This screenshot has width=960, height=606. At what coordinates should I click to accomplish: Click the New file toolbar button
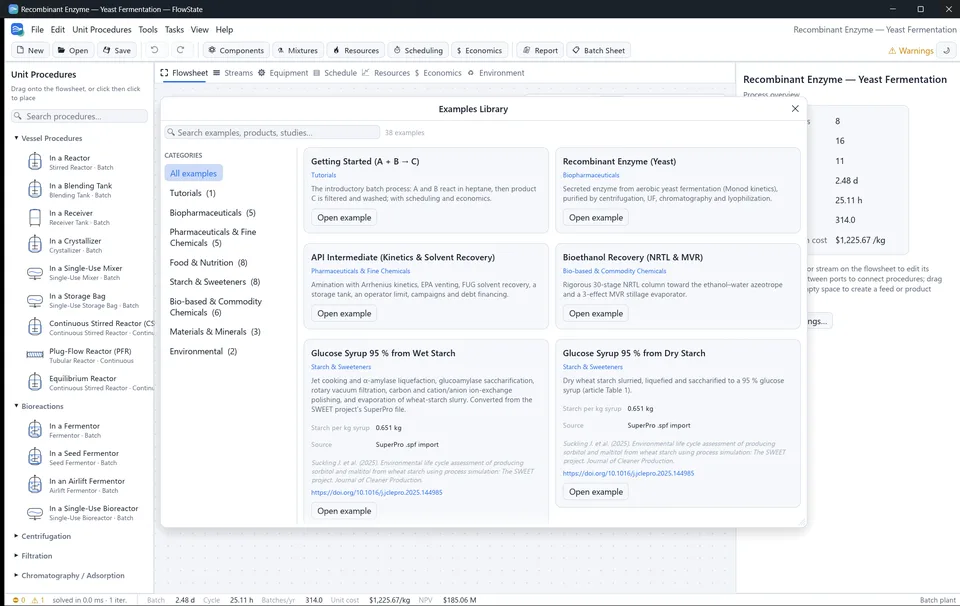point(30,50)
